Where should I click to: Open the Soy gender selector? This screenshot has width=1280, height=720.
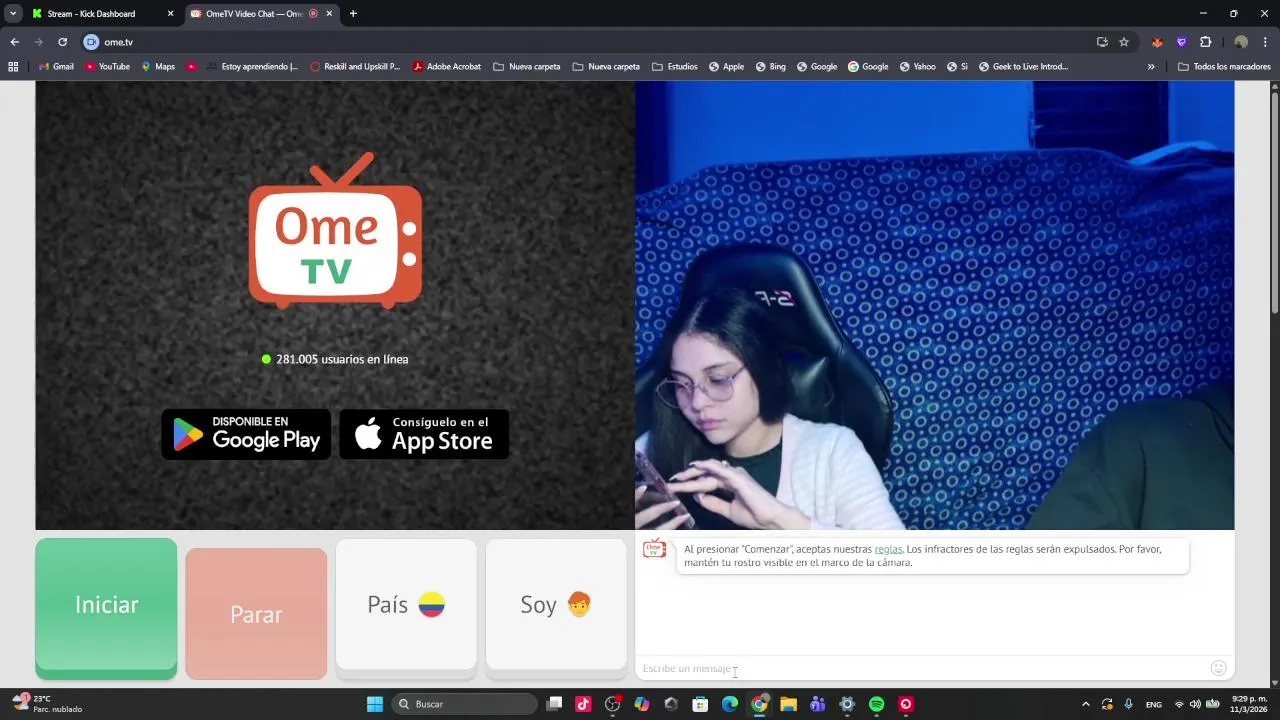pyautogui.click(x=556, y=604)
